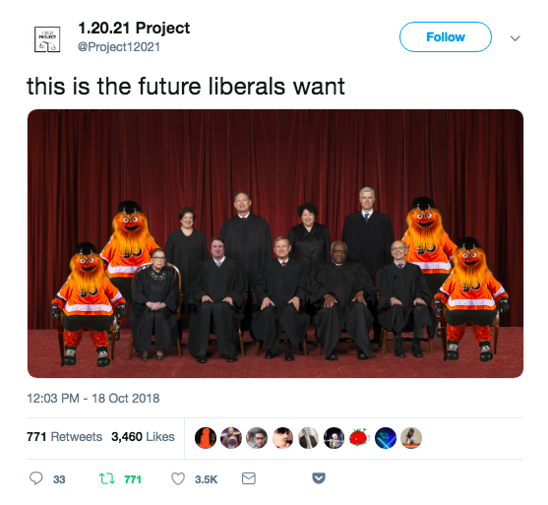
Task: View the list of 3,460 Likes
Action: [143, 437]
